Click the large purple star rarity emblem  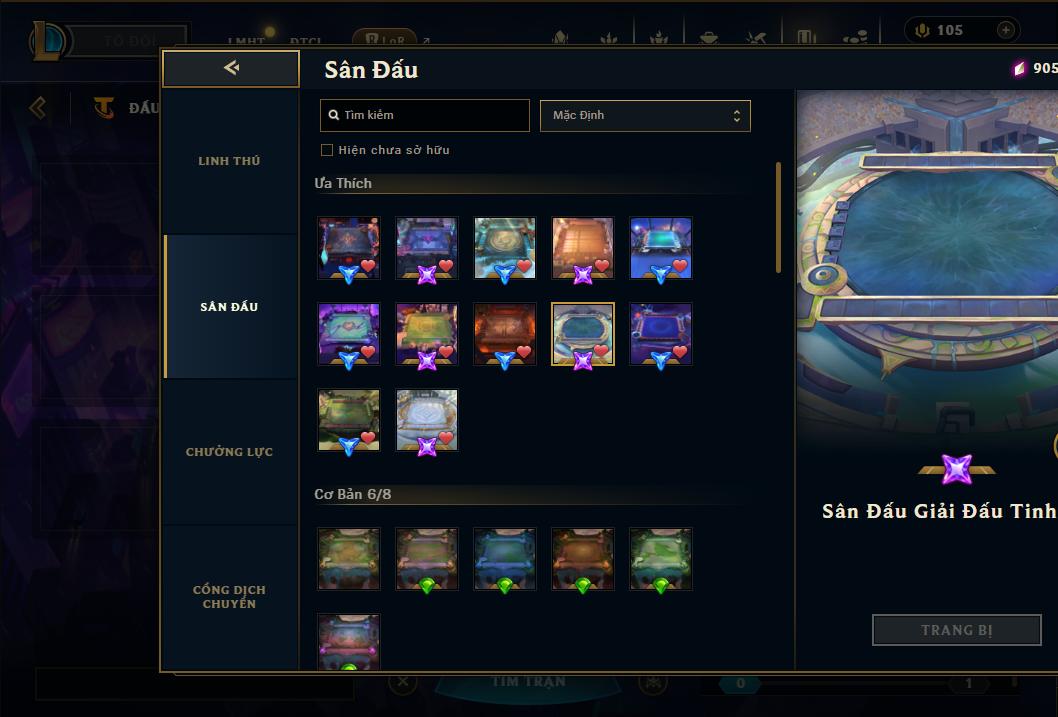(957, 469)
